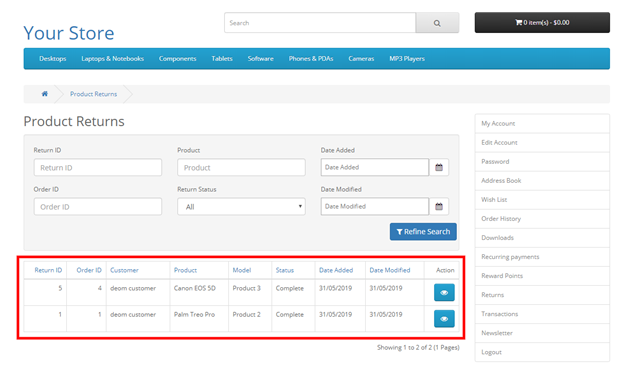
Task: Focus the top Search field
Action: 320,23
